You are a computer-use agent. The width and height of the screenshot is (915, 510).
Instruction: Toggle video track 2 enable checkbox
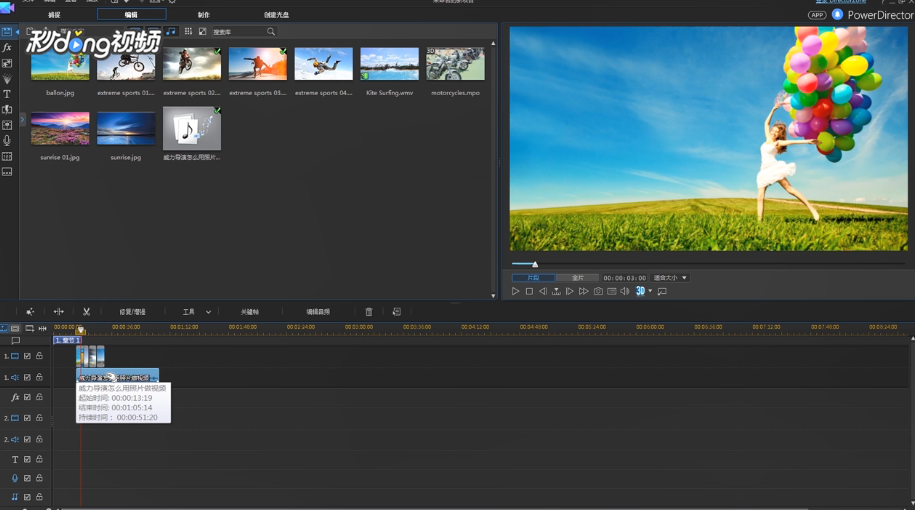[27, 418]
